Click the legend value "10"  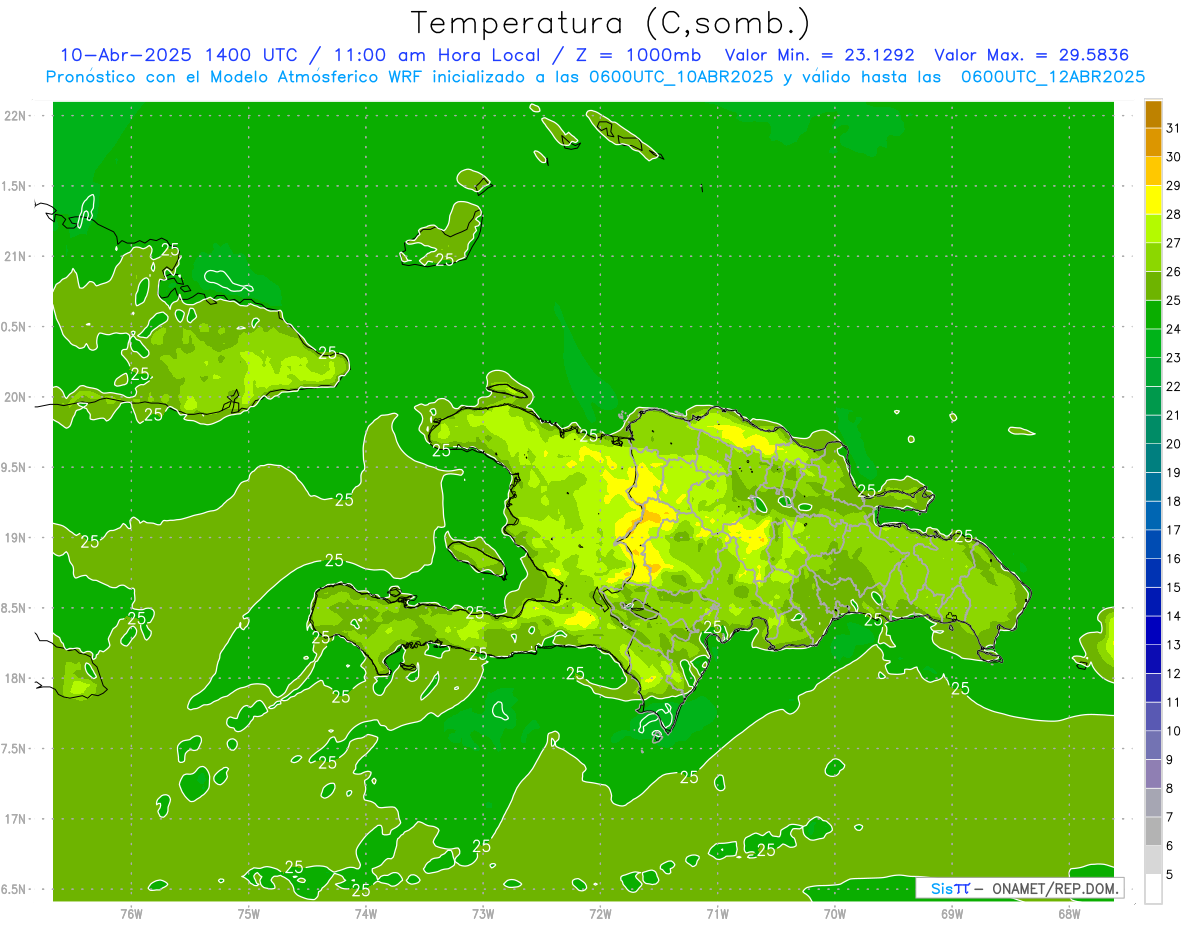[1174, 731]
